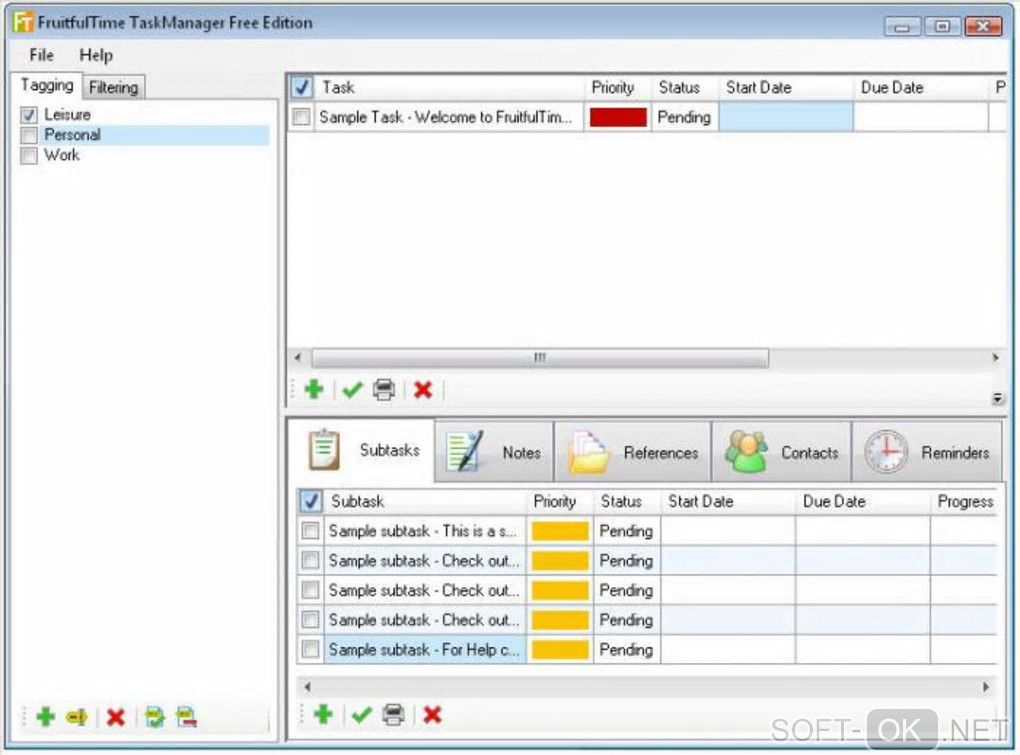Sort tasks by Due Date column header
The image size is (1020, 755).
pyautogui.click(x=920, y=87)
